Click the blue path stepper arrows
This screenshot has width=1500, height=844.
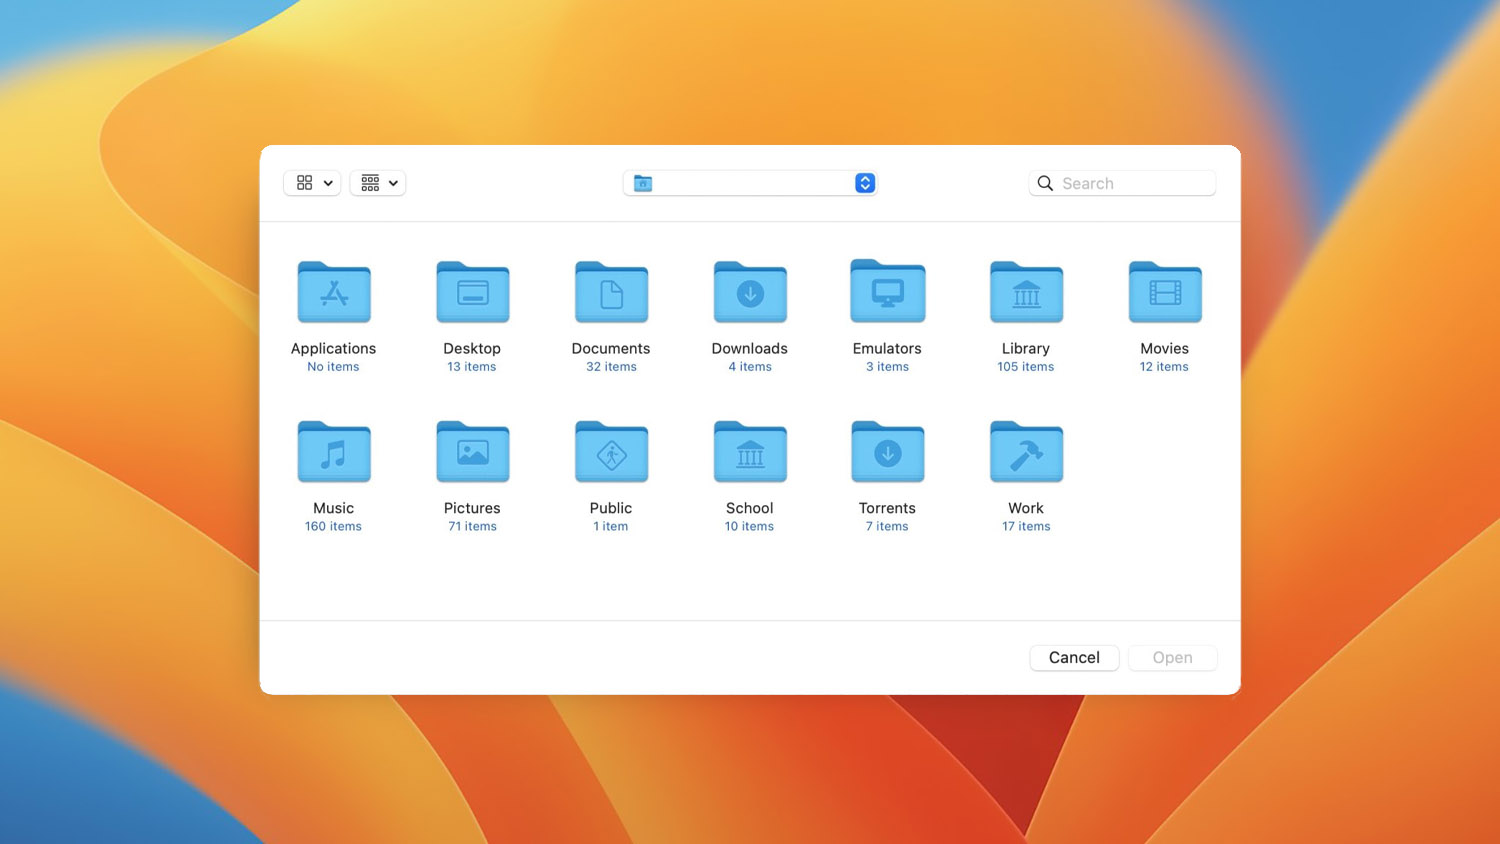[x=865, y=183]
